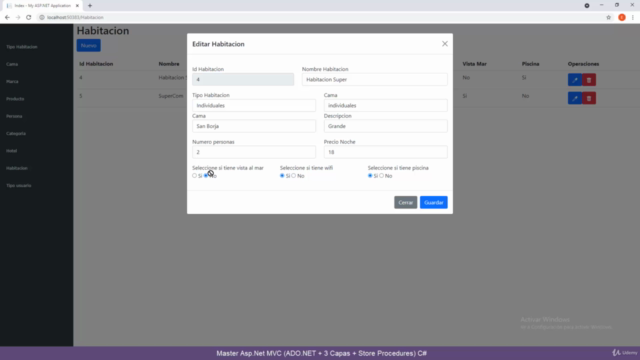
Task: Reload the page with the refresh icon
Action: (29, 17)
